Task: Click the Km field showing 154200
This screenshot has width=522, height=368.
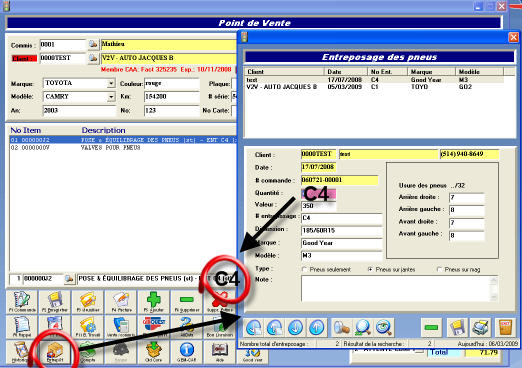Action: (x=172, y=97)
